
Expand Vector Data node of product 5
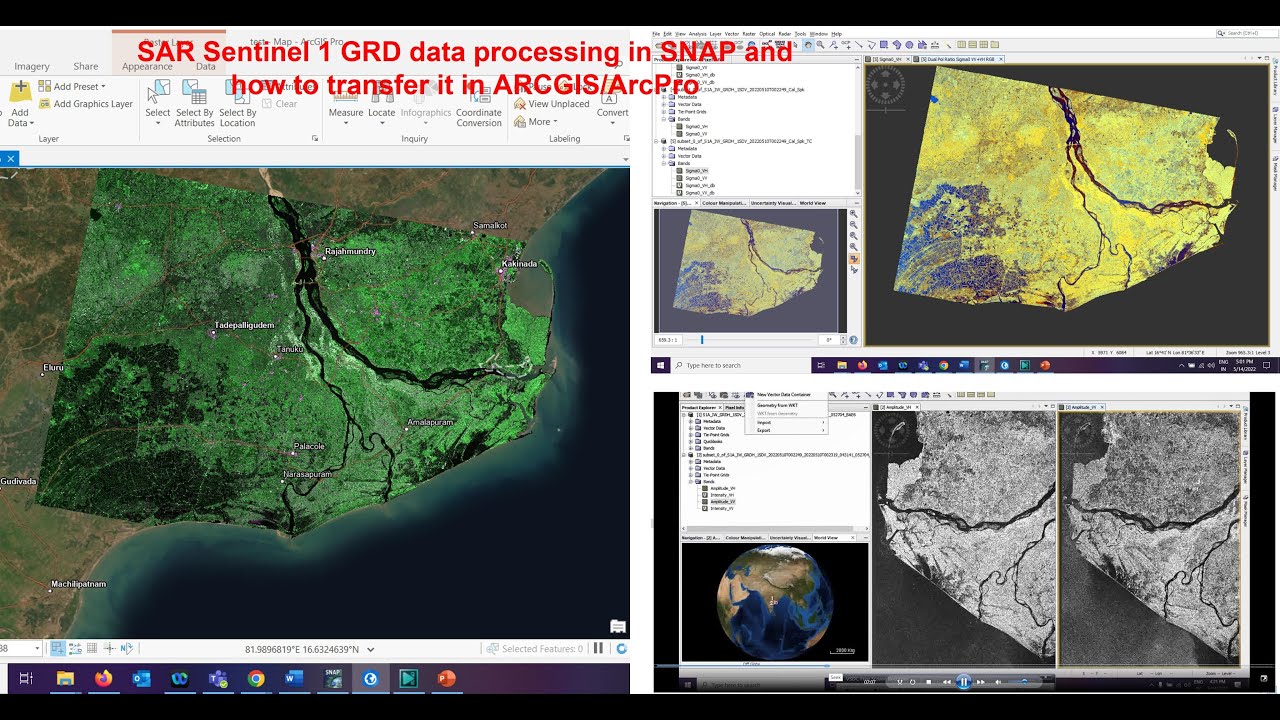(x=664, y=156)
